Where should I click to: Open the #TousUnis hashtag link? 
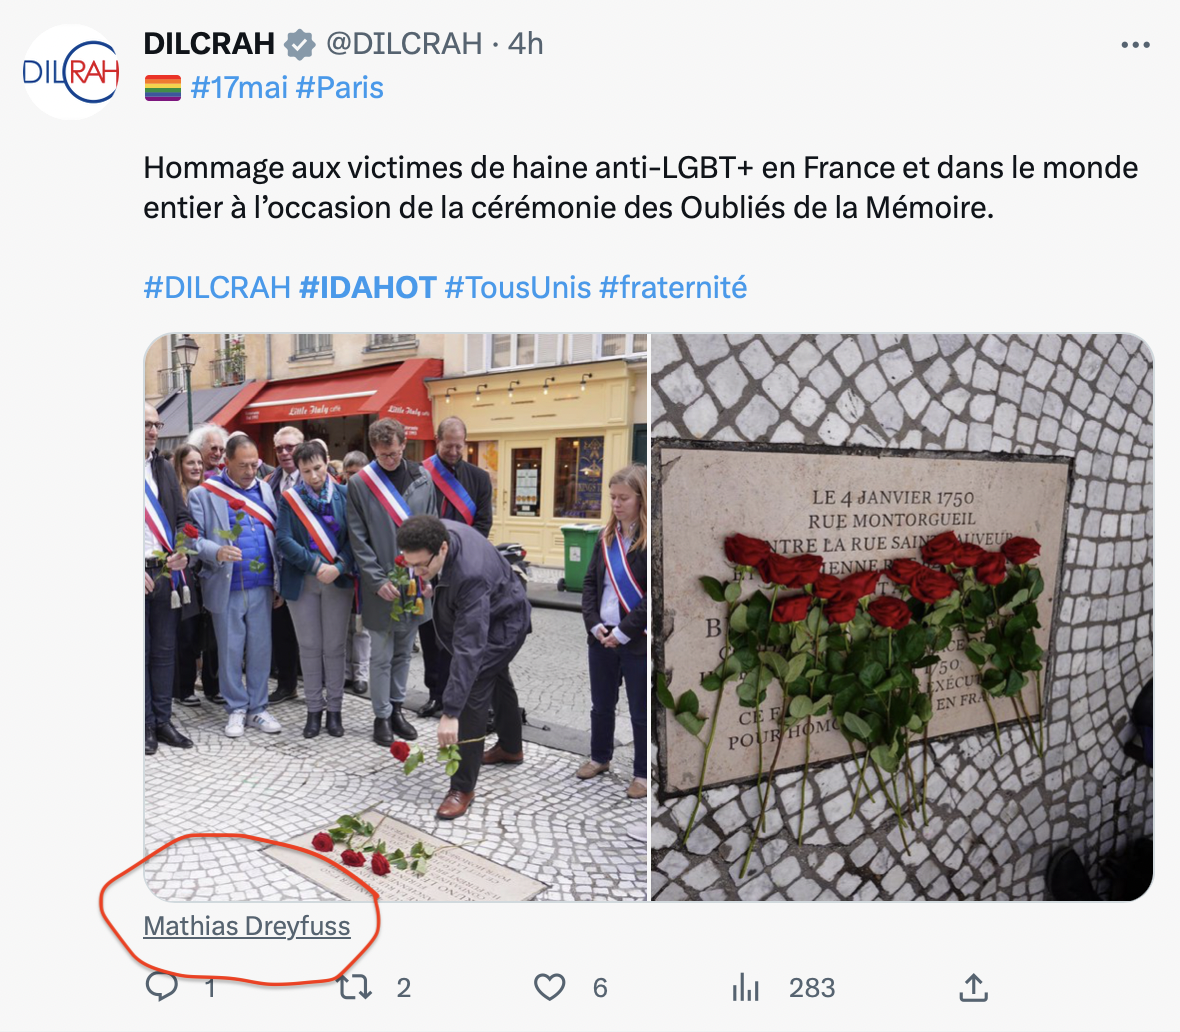[x=518, y=288]
